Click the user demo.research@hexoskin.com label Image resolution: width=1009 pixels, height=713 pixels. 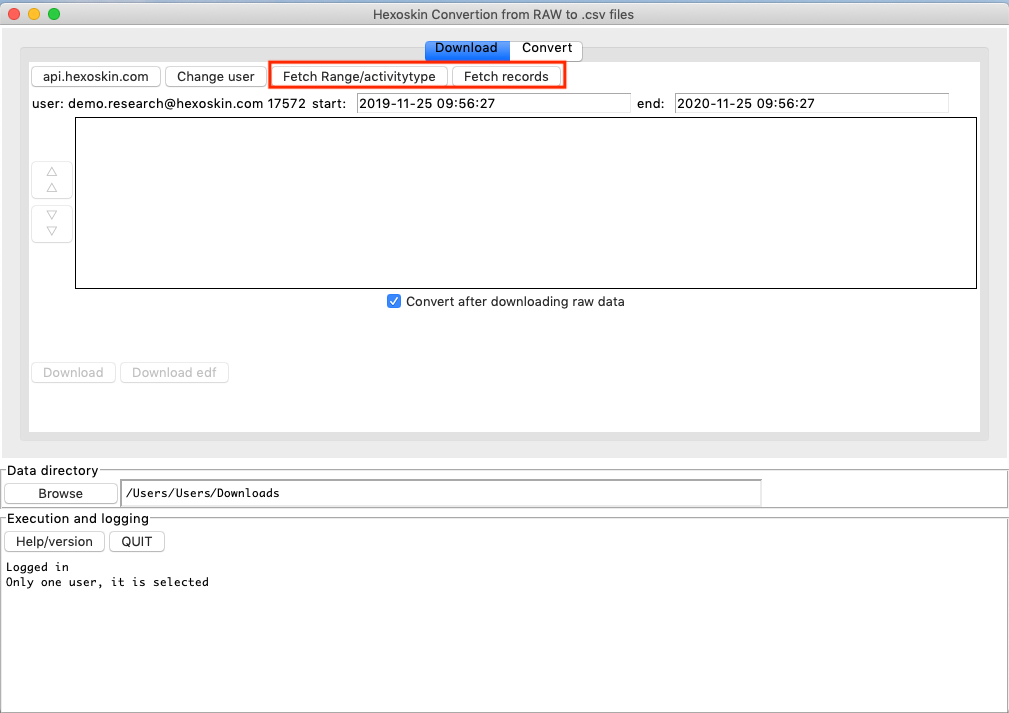[x=169, y=104]
